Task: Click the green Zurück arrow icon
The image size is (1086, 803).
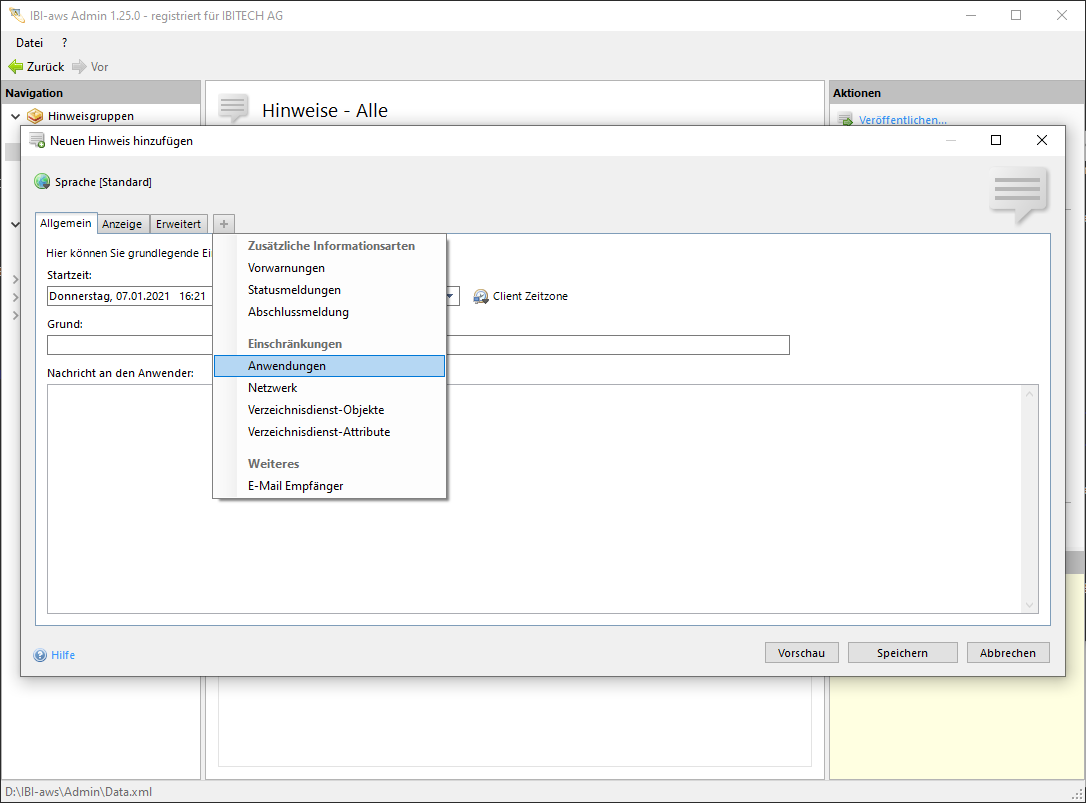Action: pyautogui.click(x=15, y=67)
